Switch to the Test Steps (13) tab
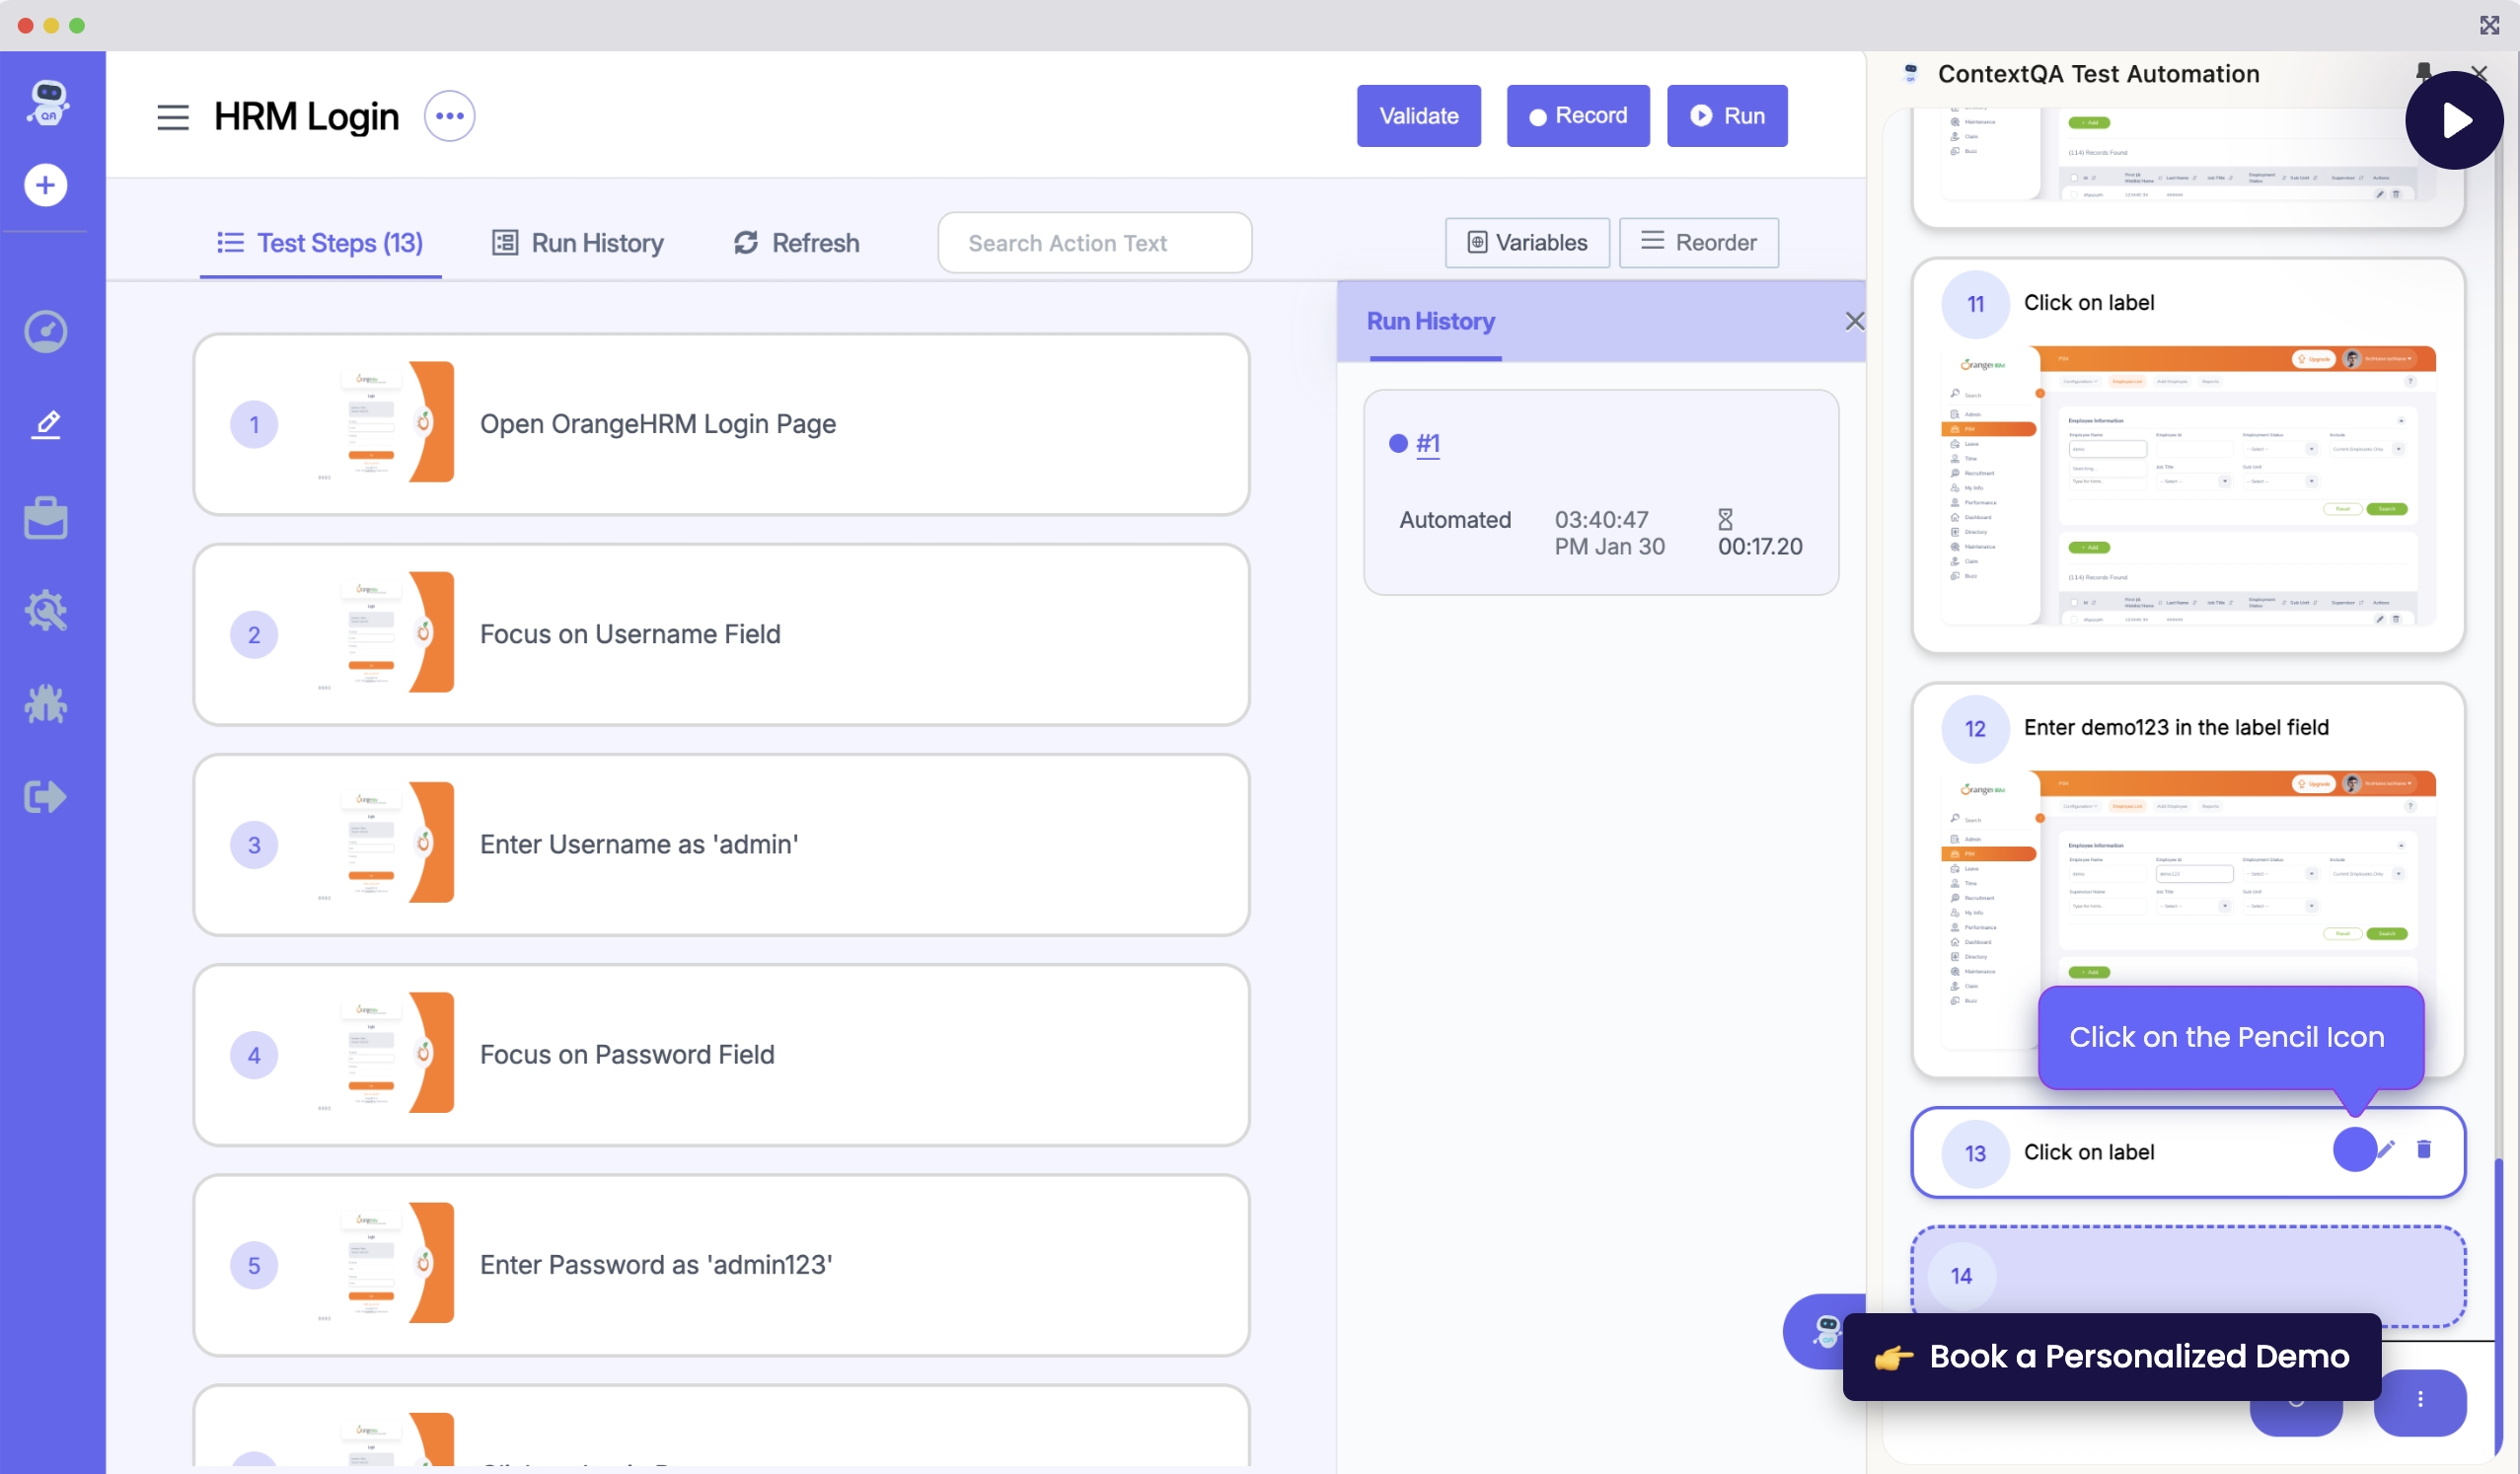Image resolution: width=2520 pixels, height=1474 pixels. pos(320,243)
